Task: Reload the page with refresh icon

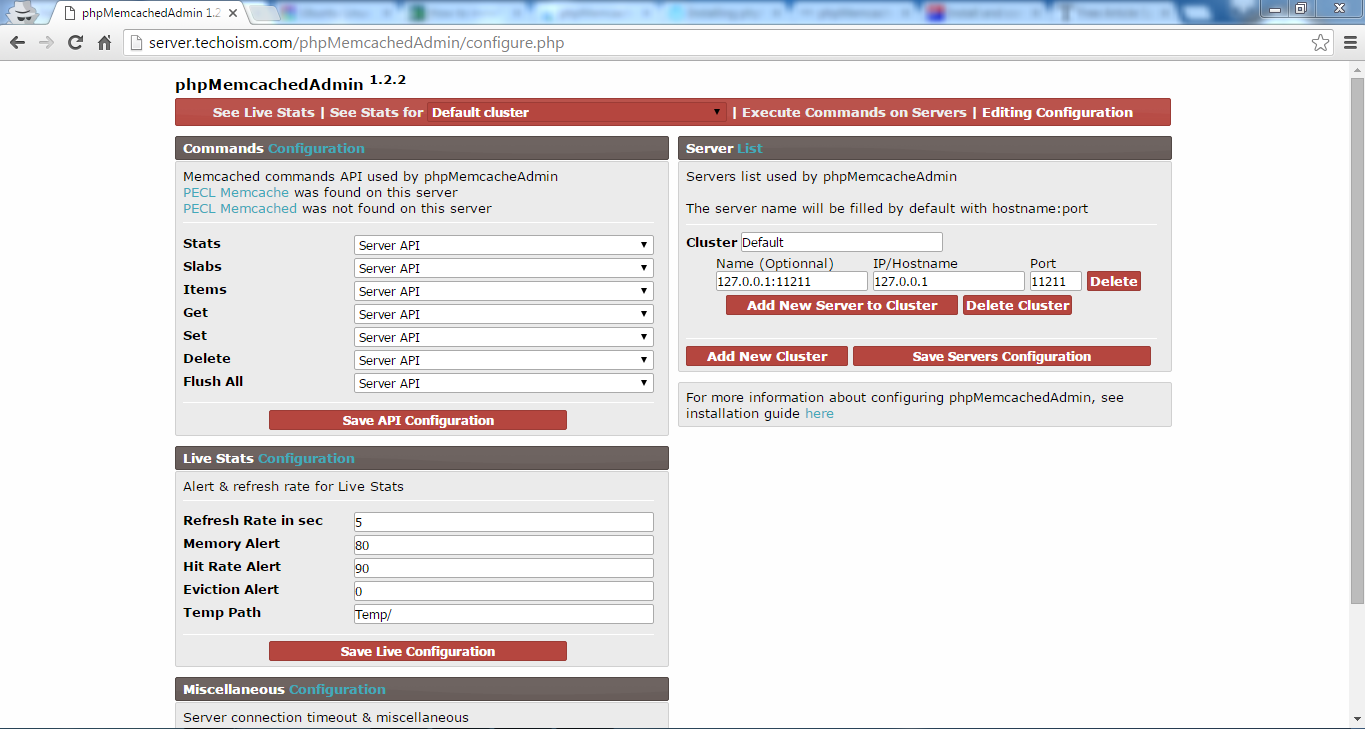Action: [75, 43]
